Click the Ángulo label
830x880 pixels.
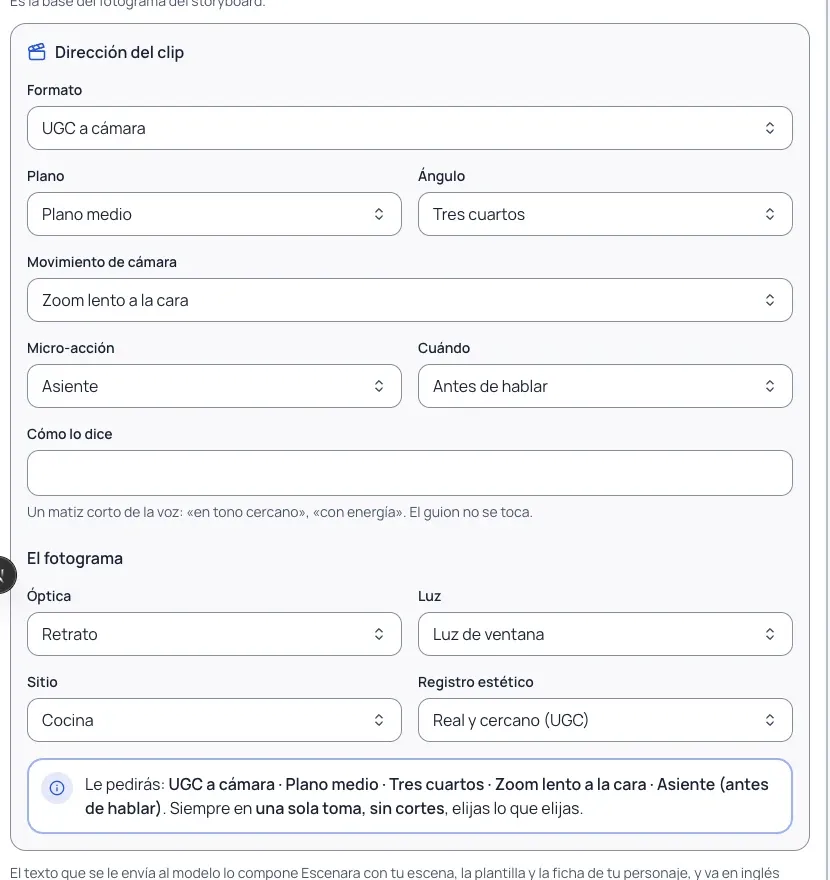click(442, 176)
